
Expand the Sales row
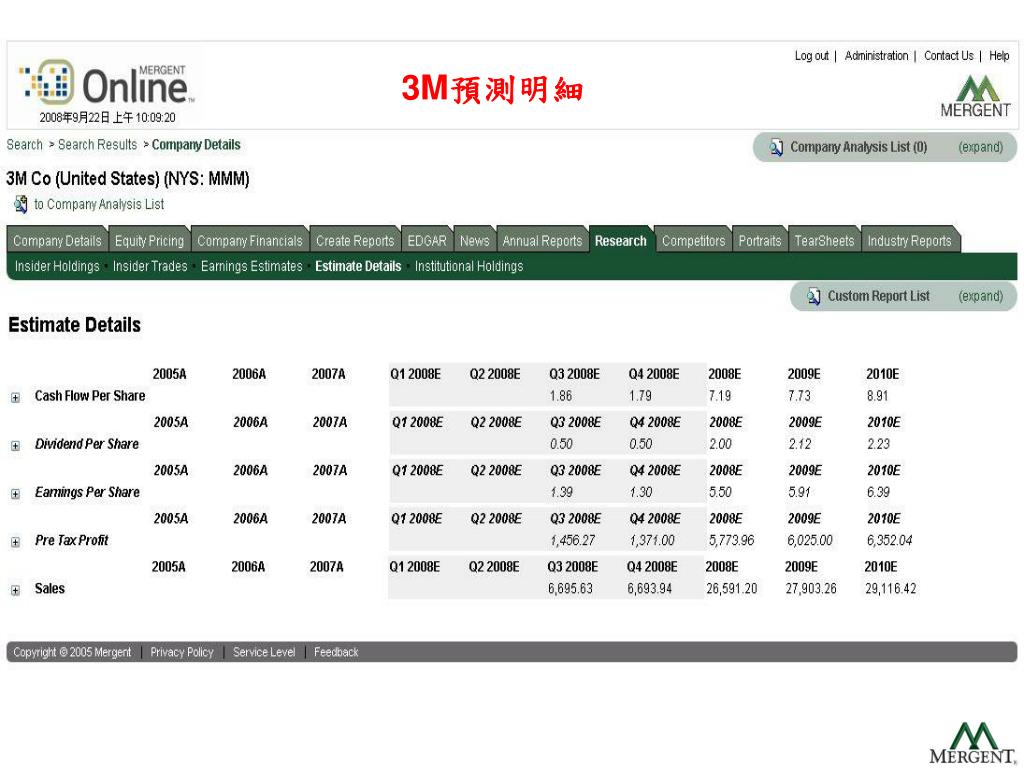[x=16, y=590]
